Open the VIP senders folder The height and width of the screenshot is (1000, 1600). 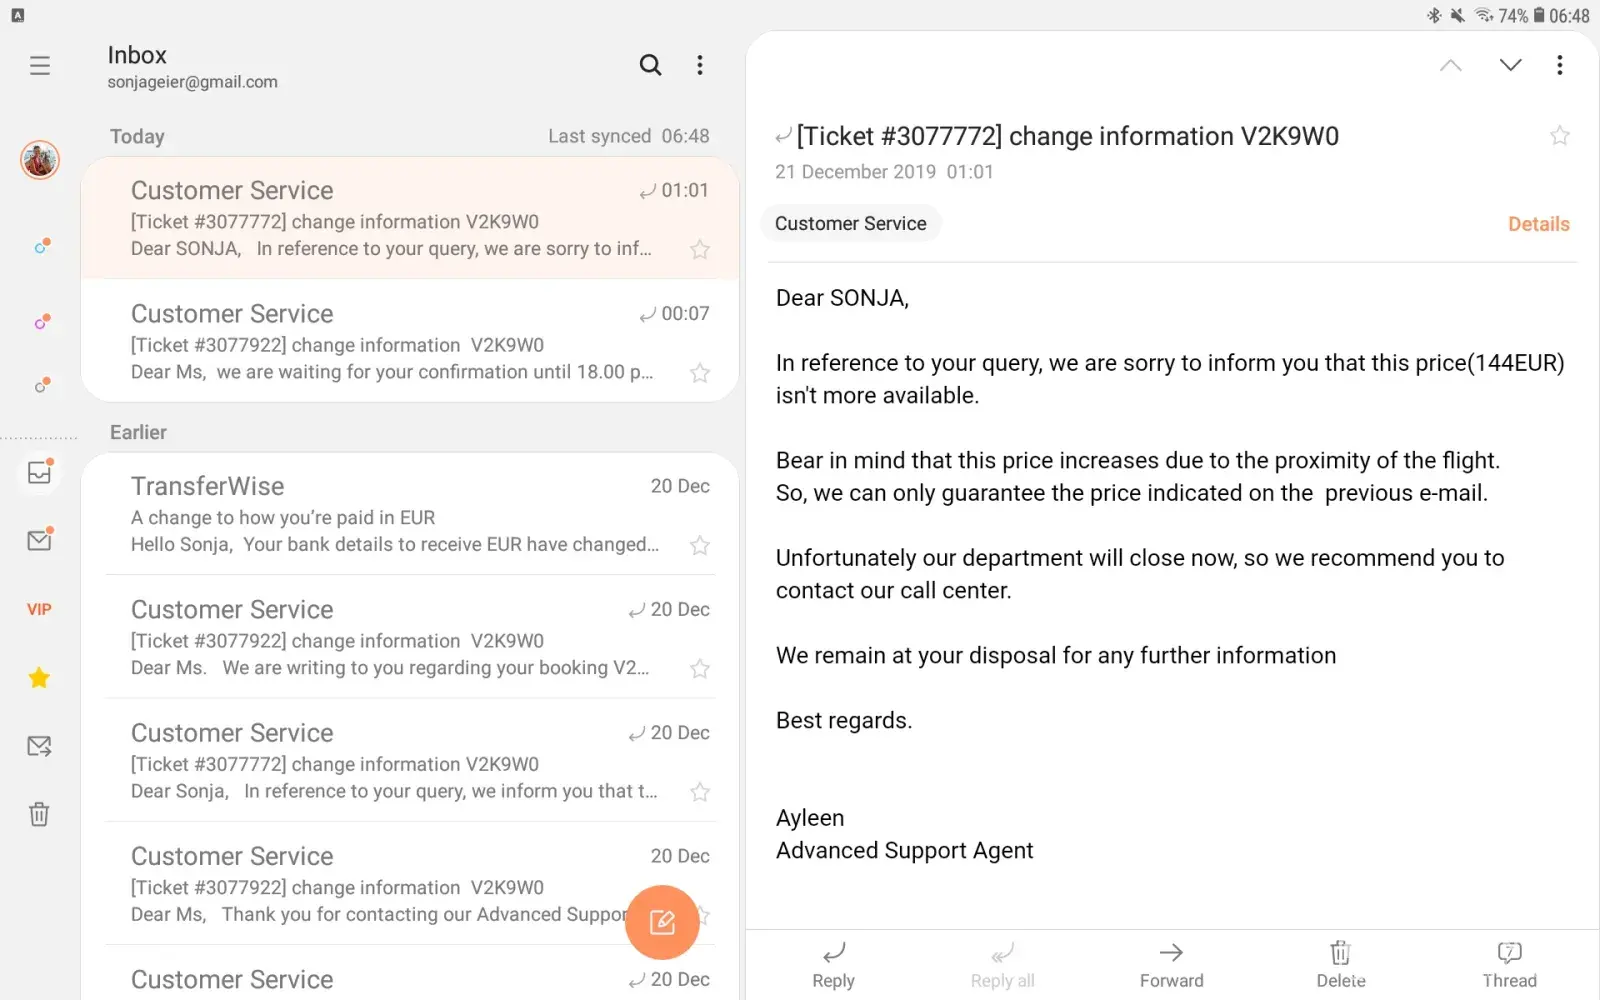click(39, 609)
